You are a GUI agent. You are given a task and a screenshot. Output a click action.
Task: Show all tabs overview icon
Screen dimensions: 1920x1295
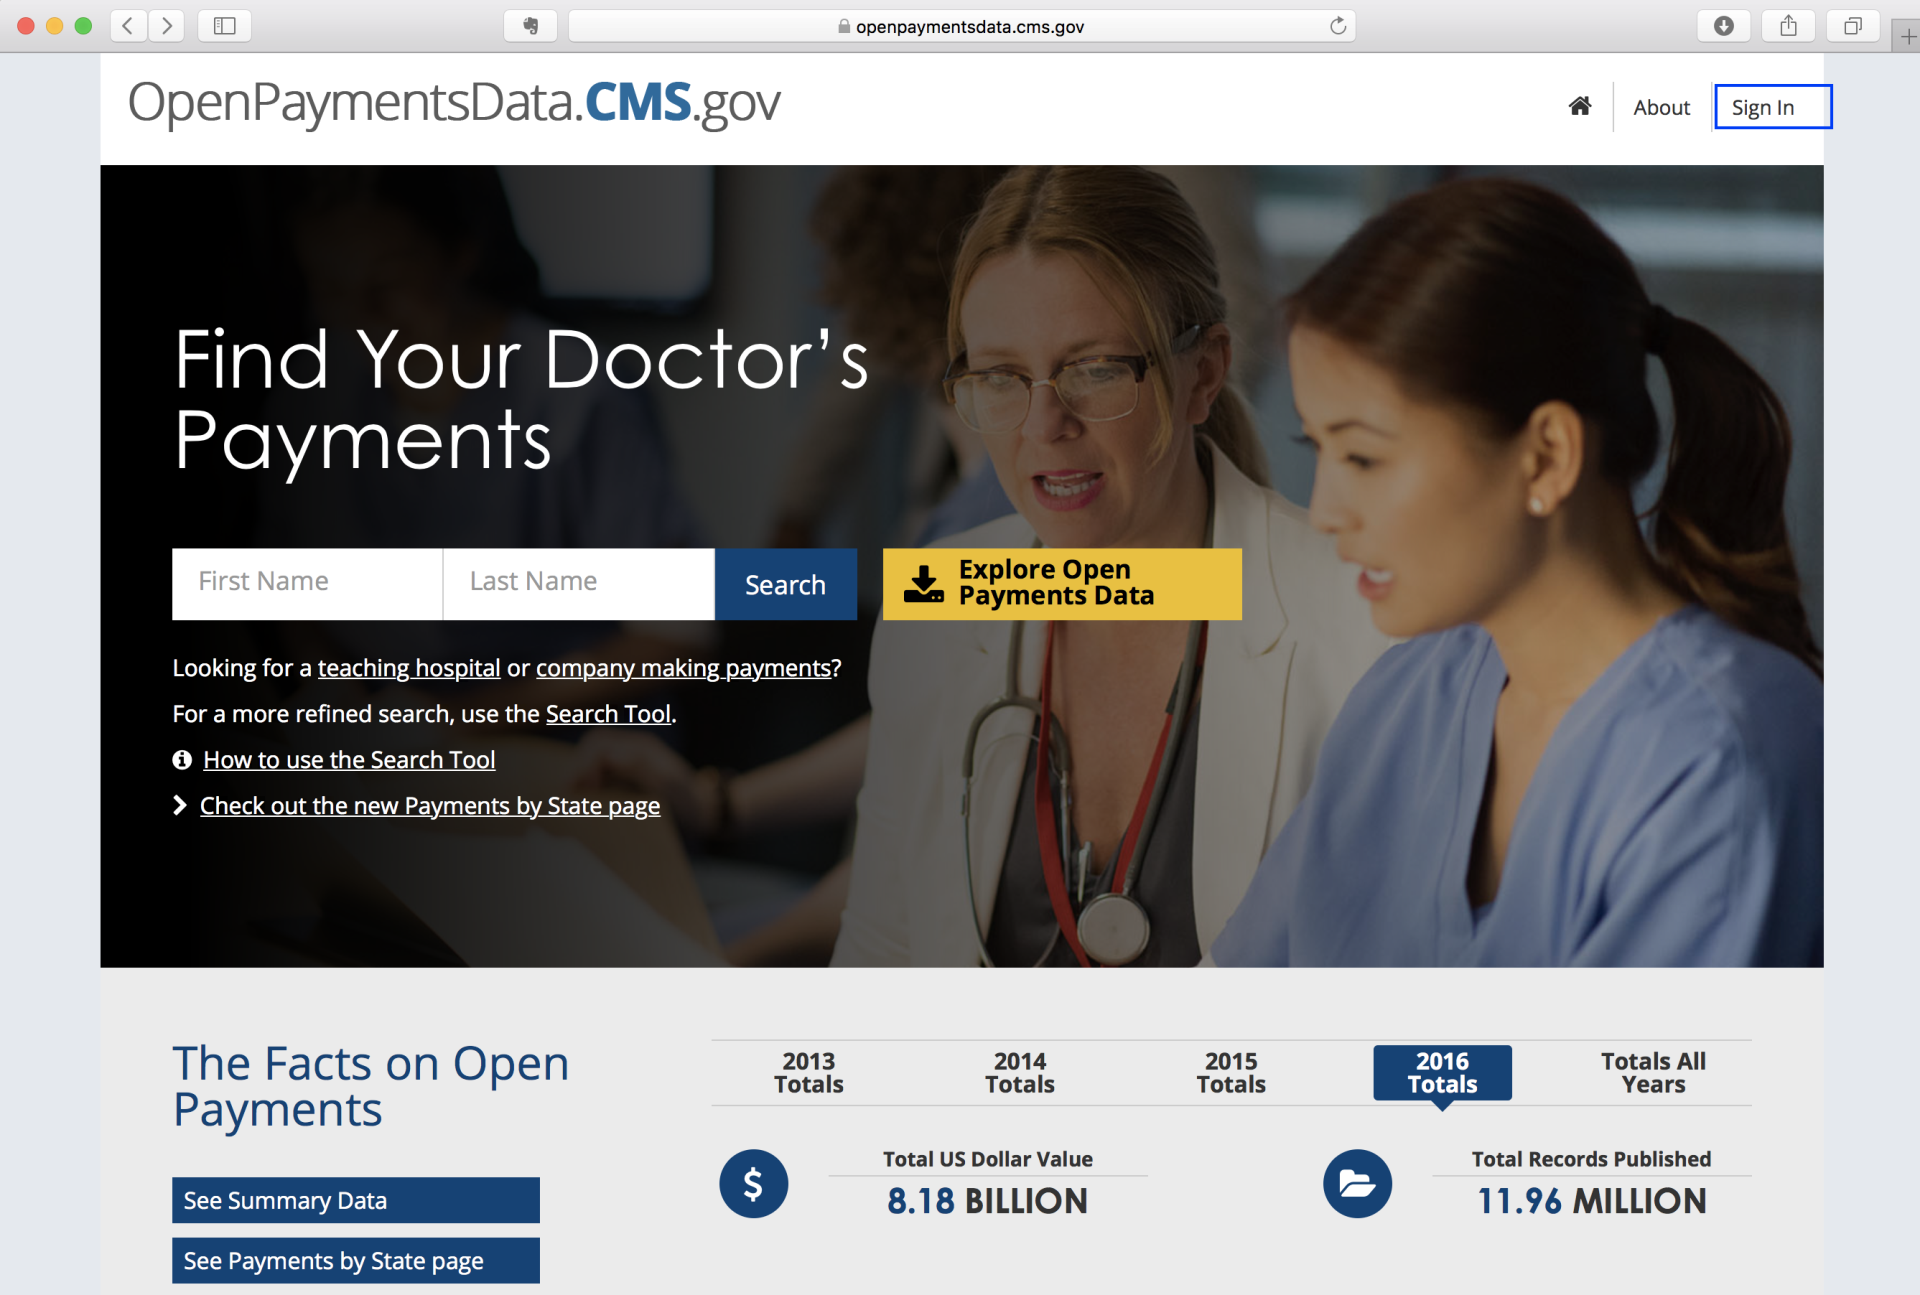click(x=1852, y=26)
